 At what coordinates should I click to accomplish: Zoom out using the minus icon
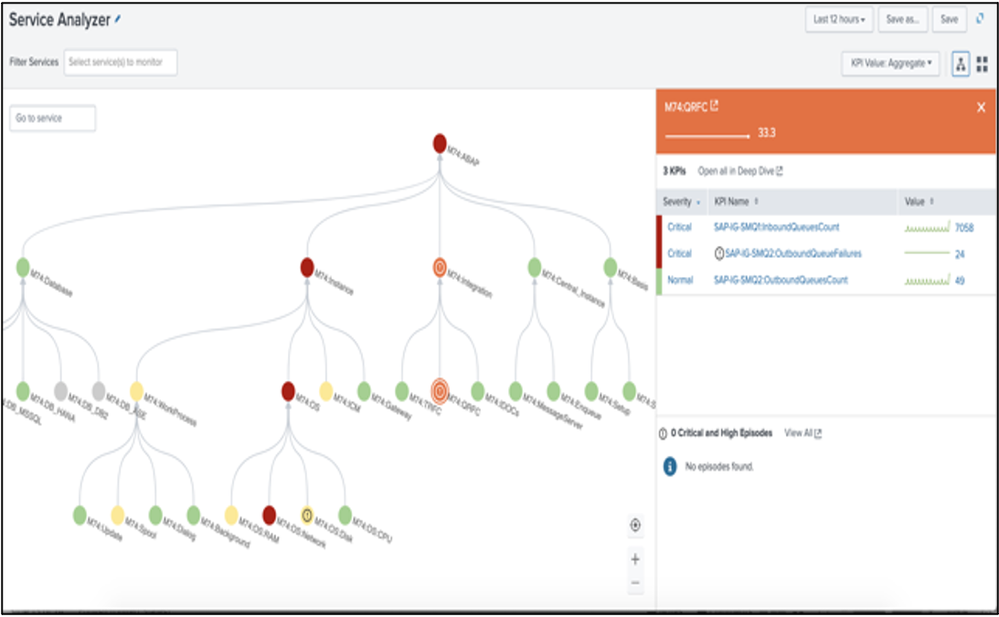pos(635,583)
